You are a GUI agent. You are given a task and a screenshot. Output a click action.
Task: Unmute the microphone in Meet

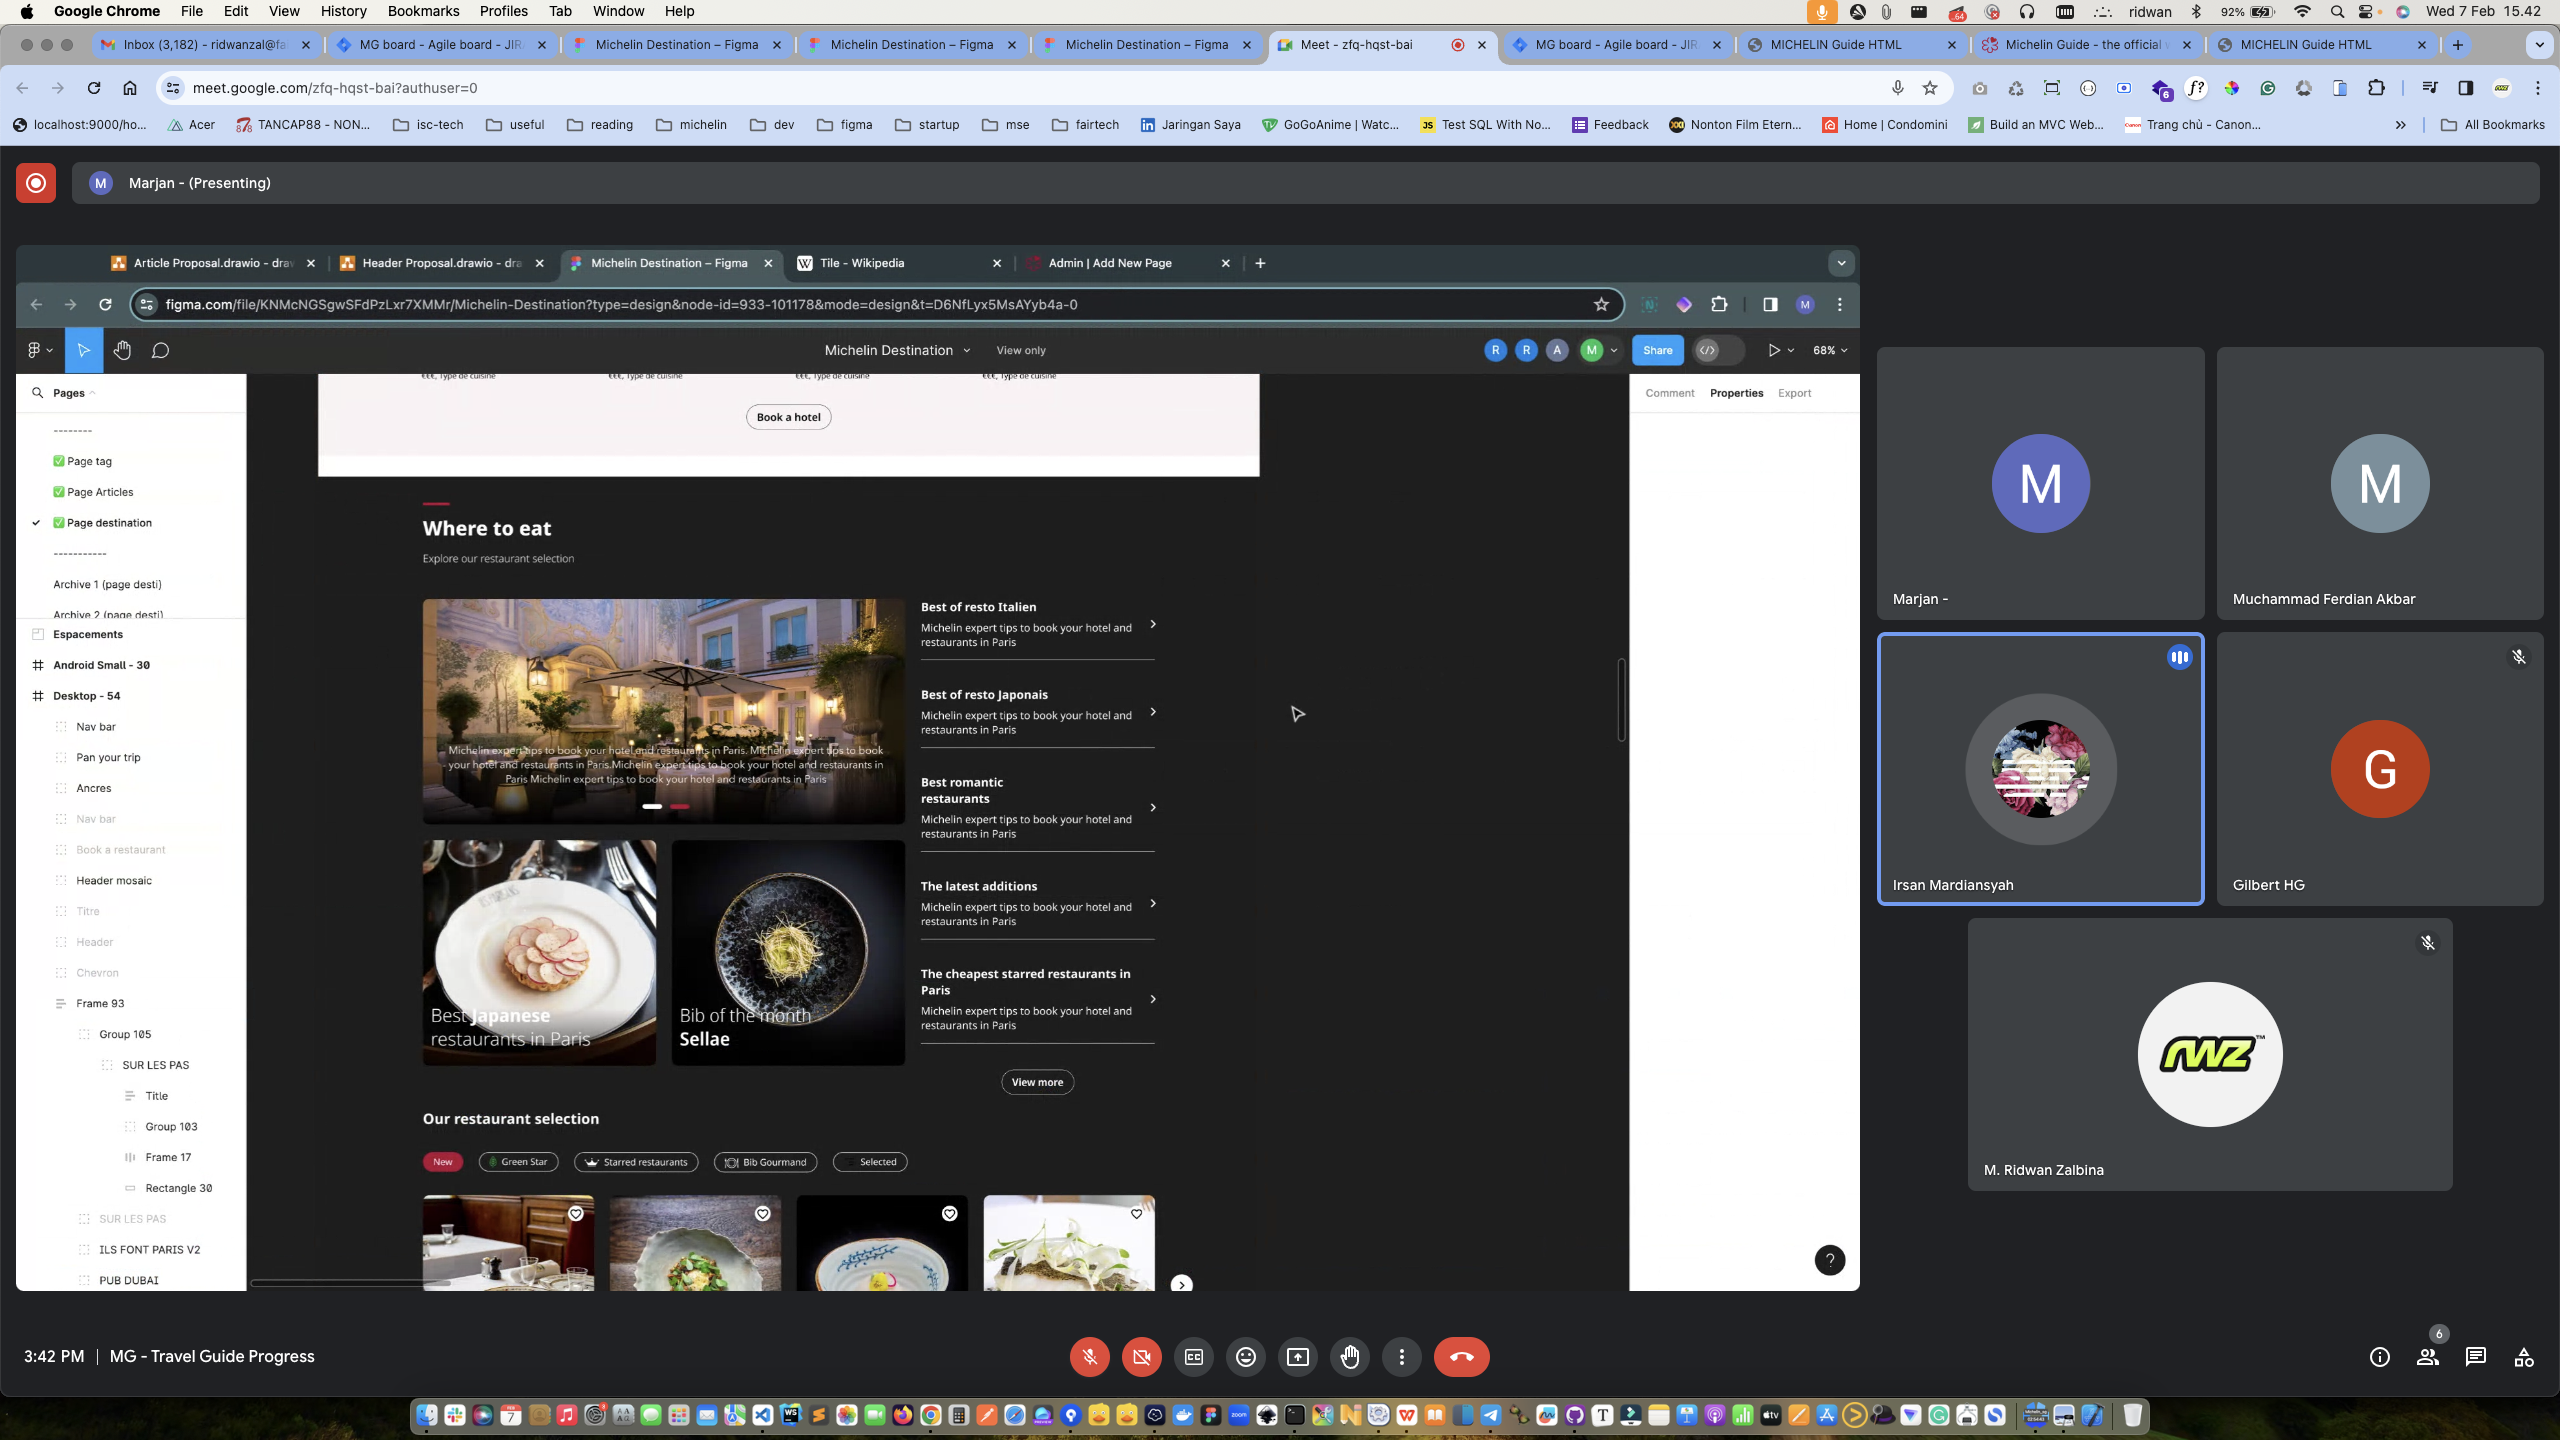coord(1089,1357)
